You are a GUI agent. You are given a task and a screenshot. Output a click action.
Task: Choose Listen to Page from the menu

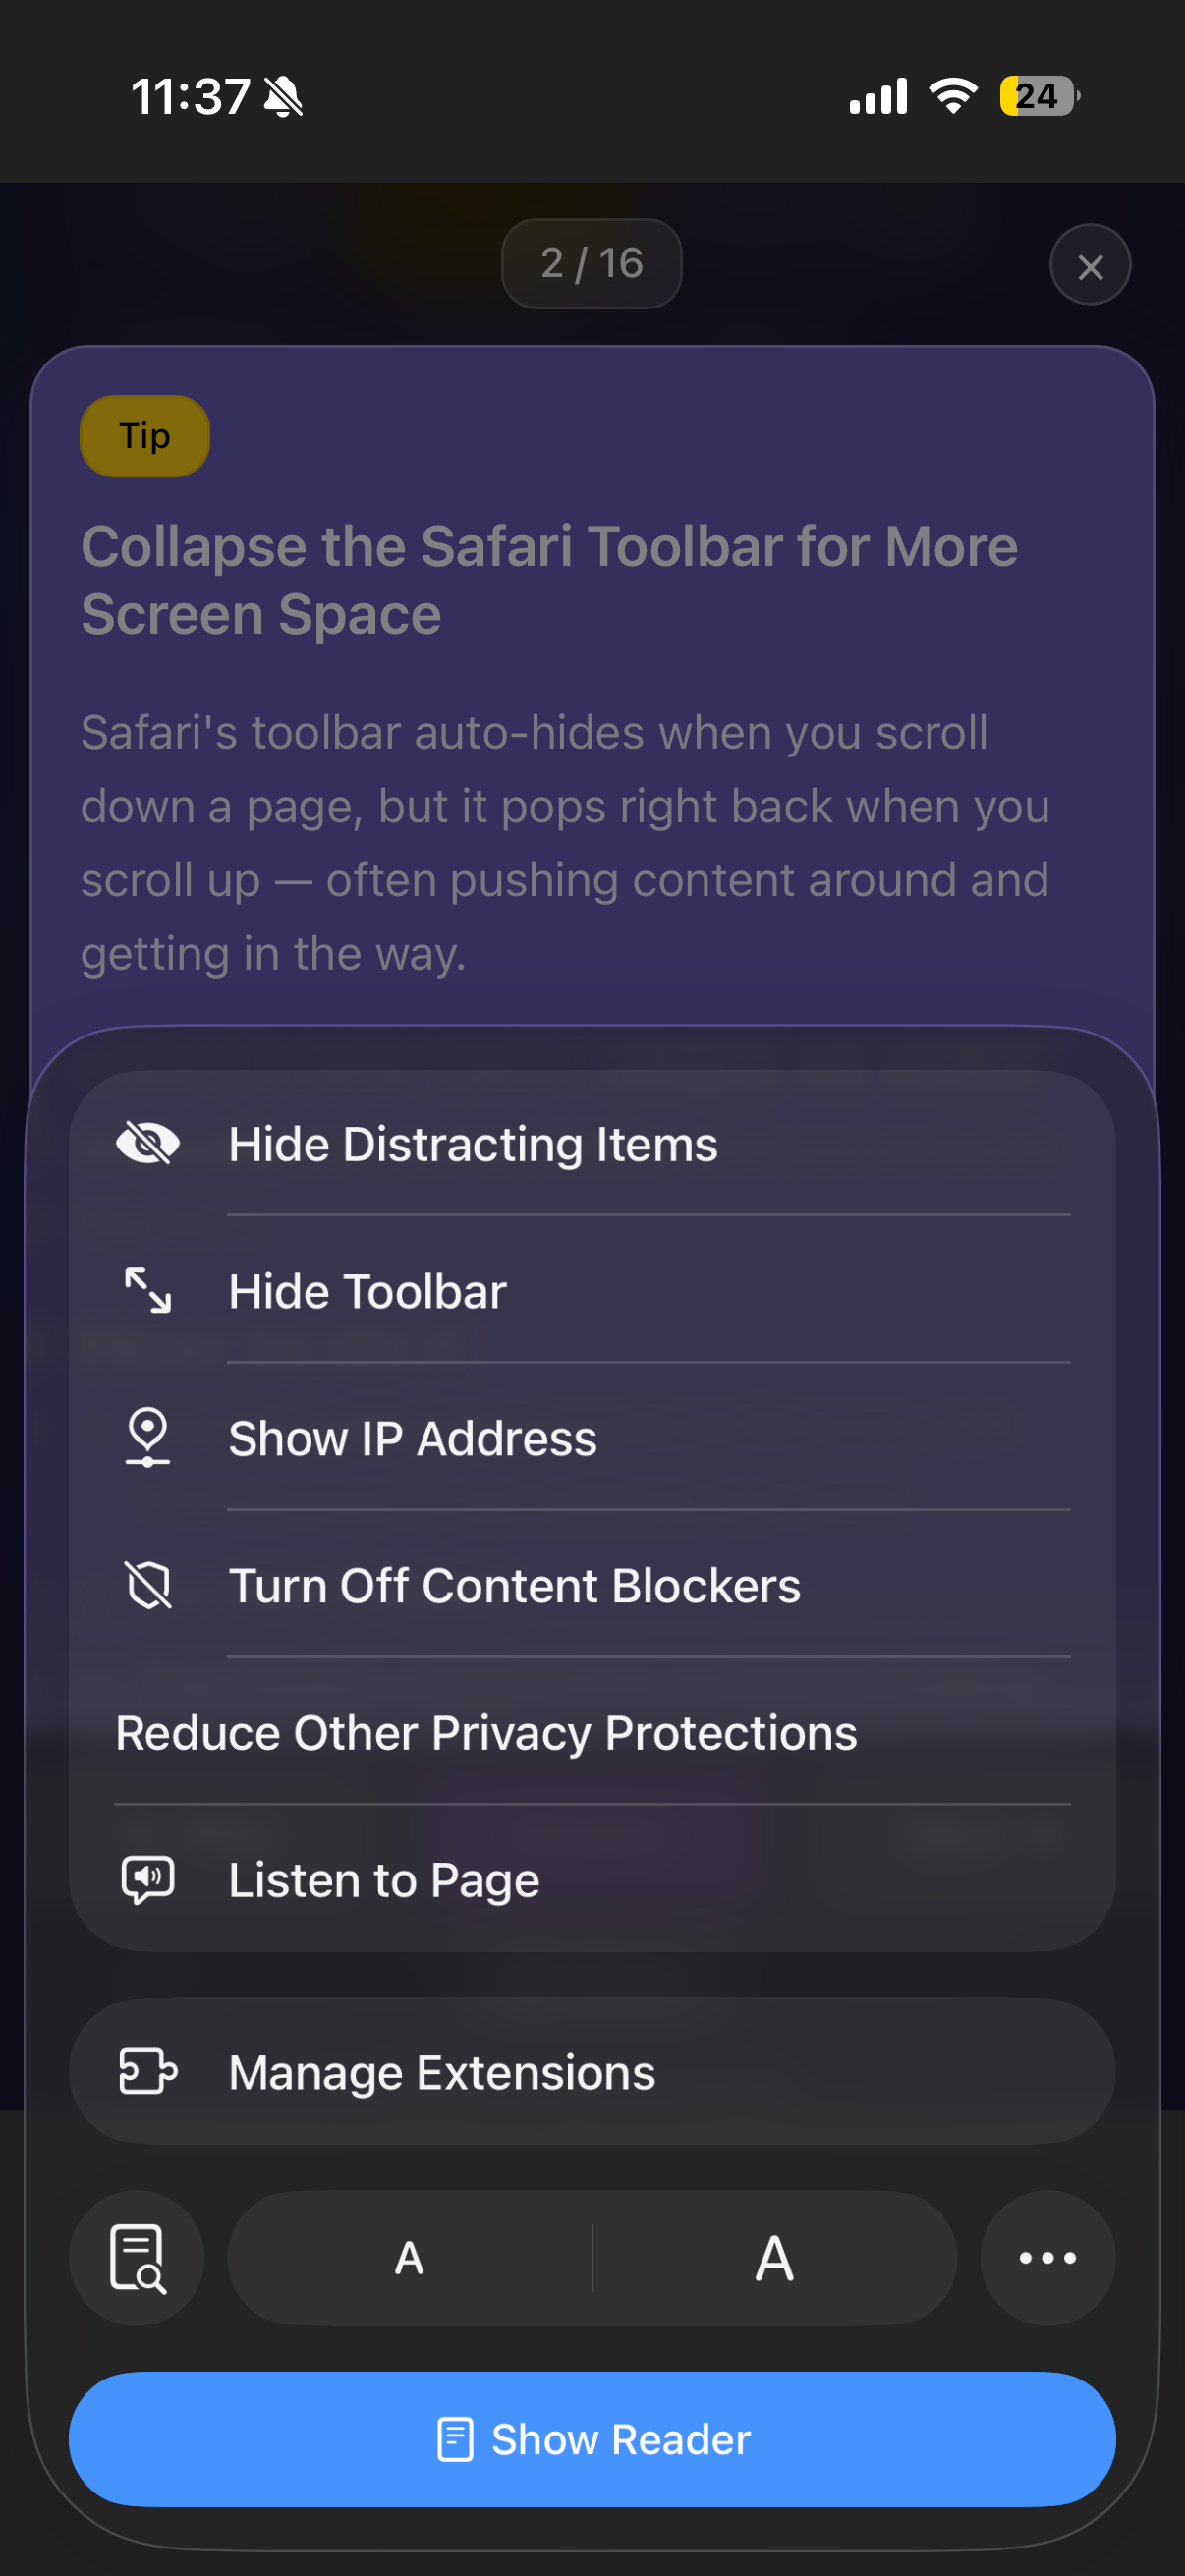[383, 1878]
